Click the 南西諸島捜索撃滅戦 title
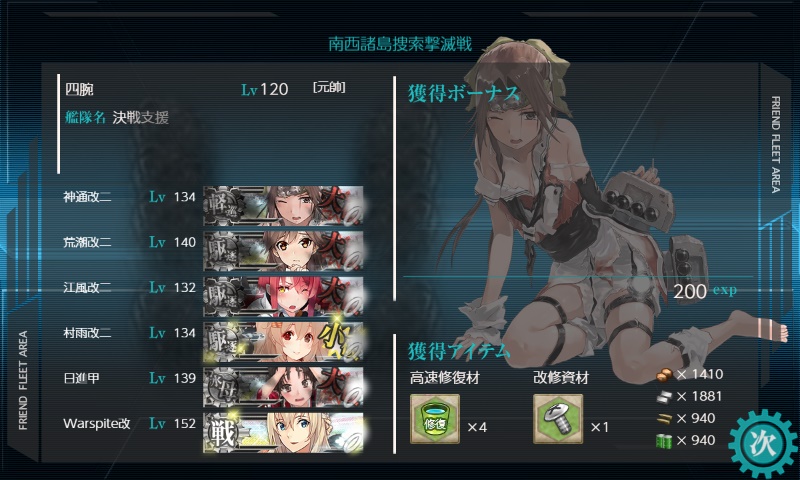Screen dimensions: 800x480 (x=400, y=44)
